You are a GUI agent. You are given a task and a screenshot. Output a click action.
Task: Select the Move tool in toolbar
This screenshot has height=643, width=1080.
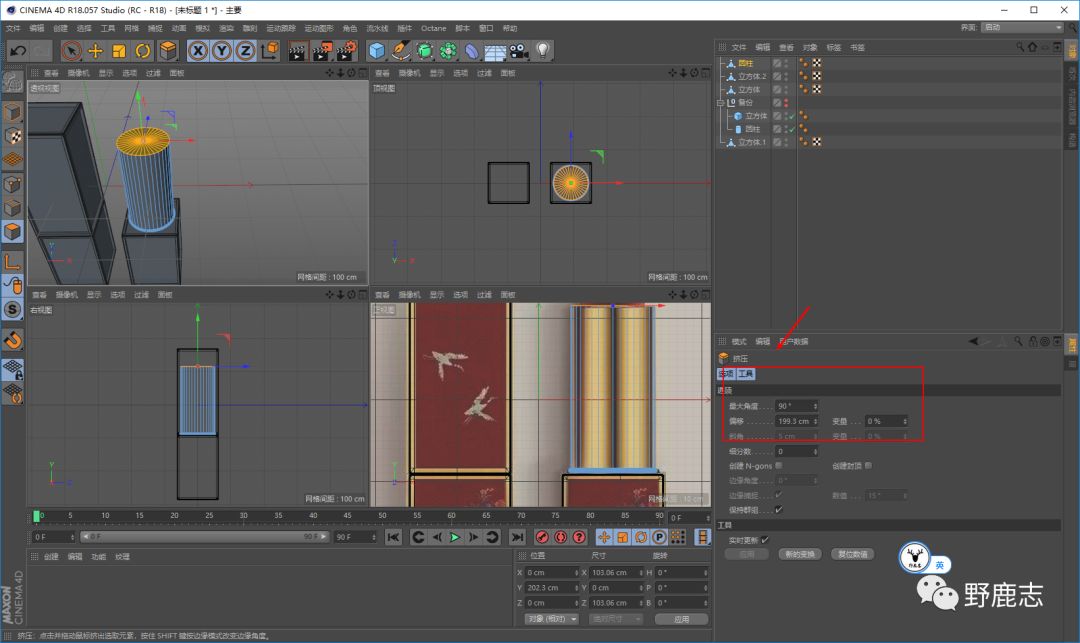tap(95, 50)
